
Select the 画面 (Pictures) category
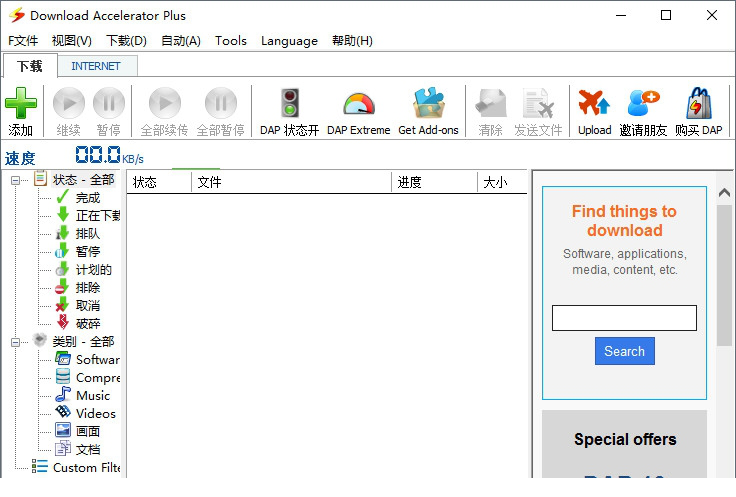(x=88, y=431)
